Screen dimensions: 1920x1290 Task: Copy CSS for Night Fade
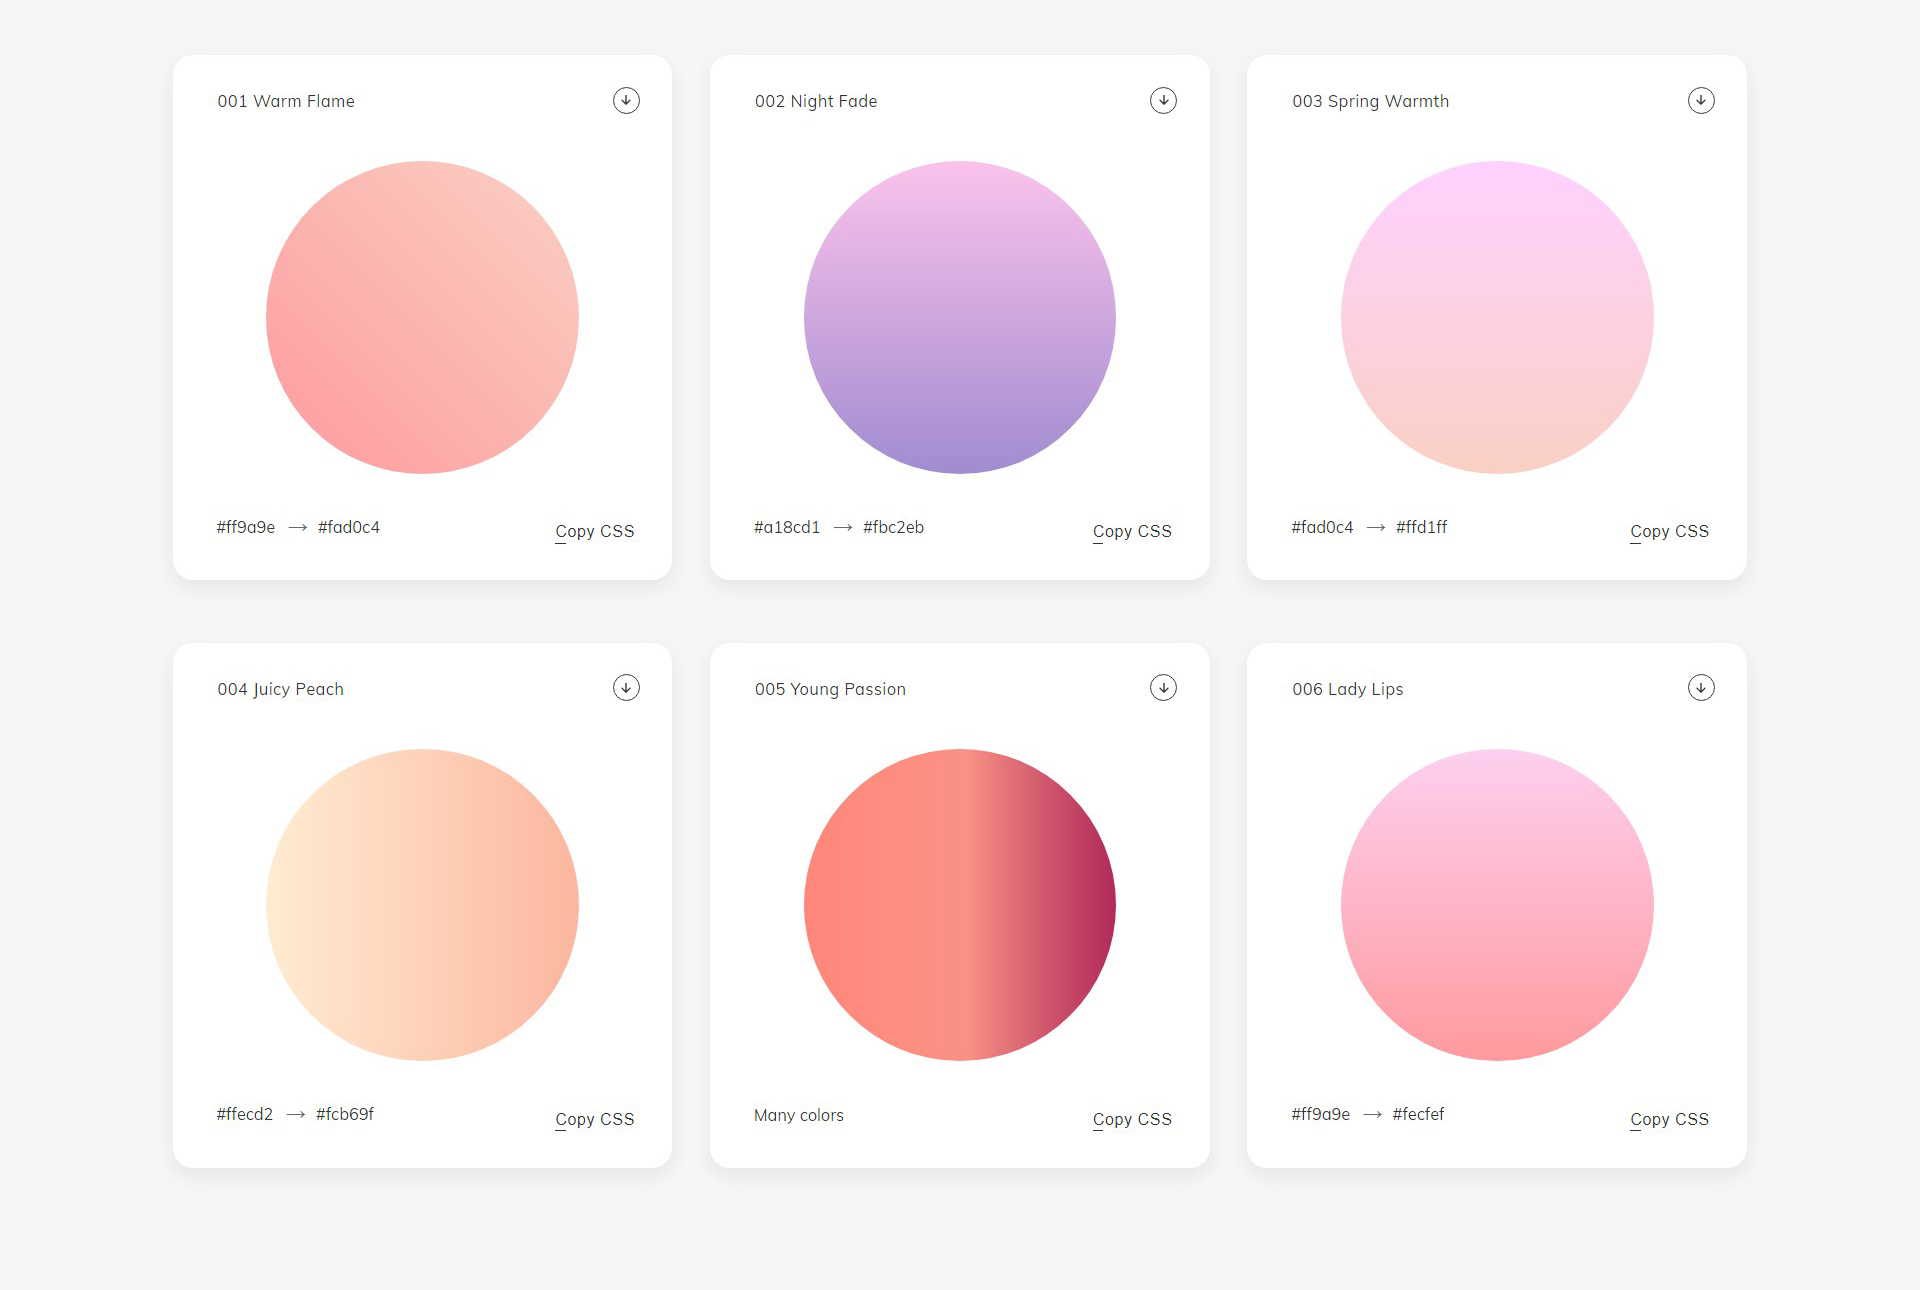click(x=1132, y=531)
